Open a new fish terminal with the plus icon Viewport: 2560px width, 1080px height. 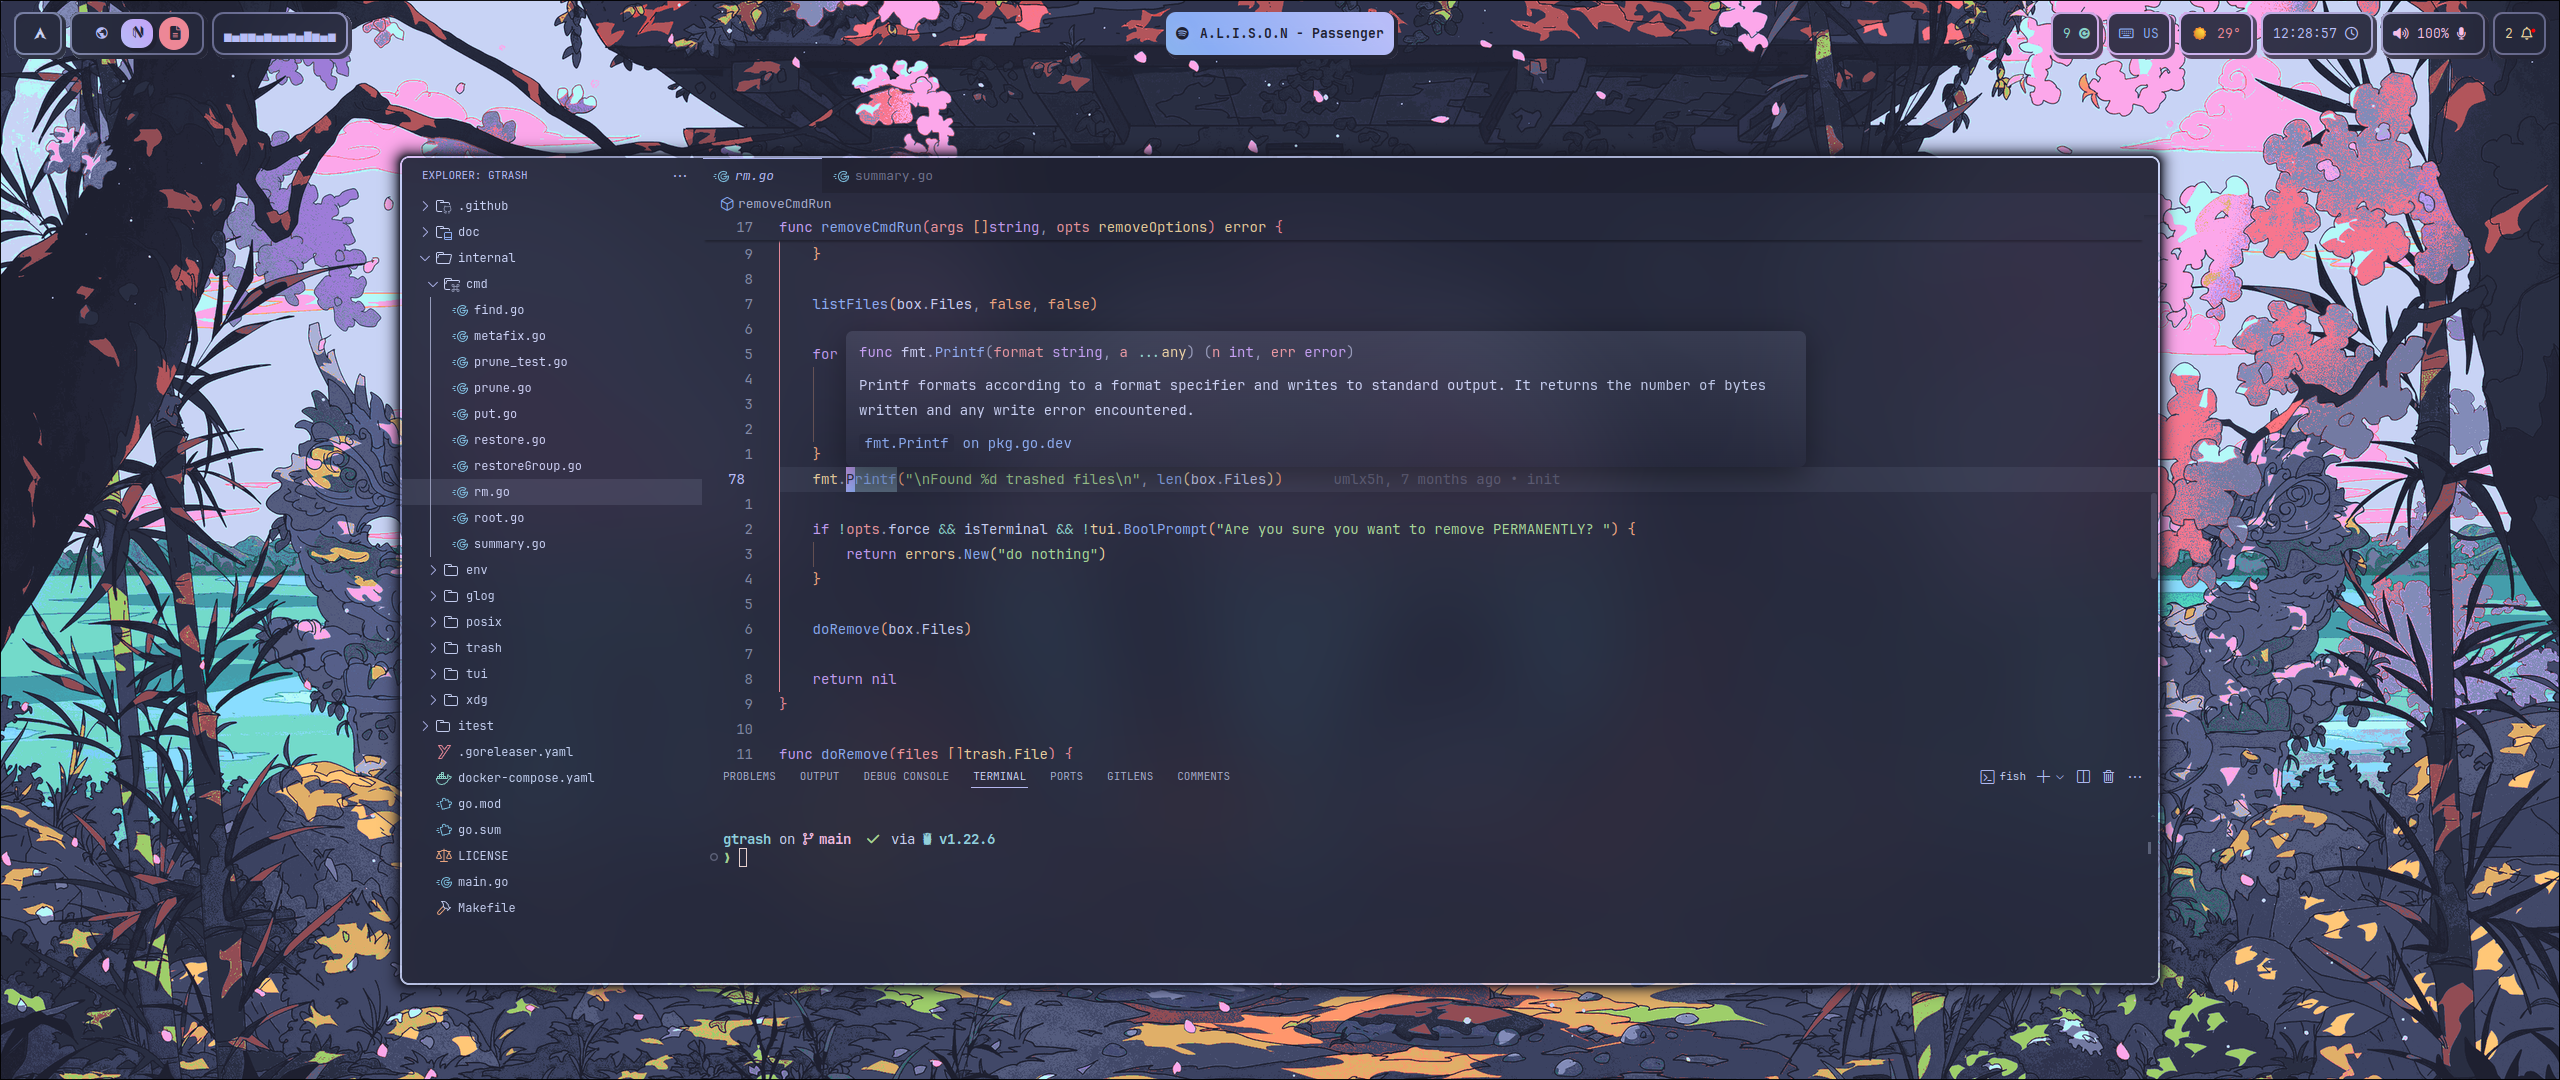pyautogui.click(x=2043, y=776)
